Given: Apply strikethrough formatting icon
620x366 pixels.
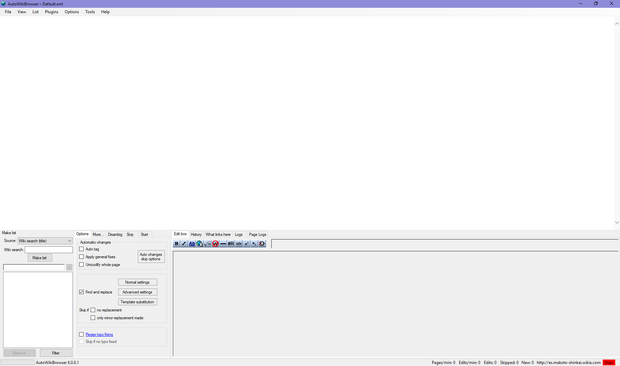Looking at the screenshot, I should pyautogui.click(x=238, y=243).
